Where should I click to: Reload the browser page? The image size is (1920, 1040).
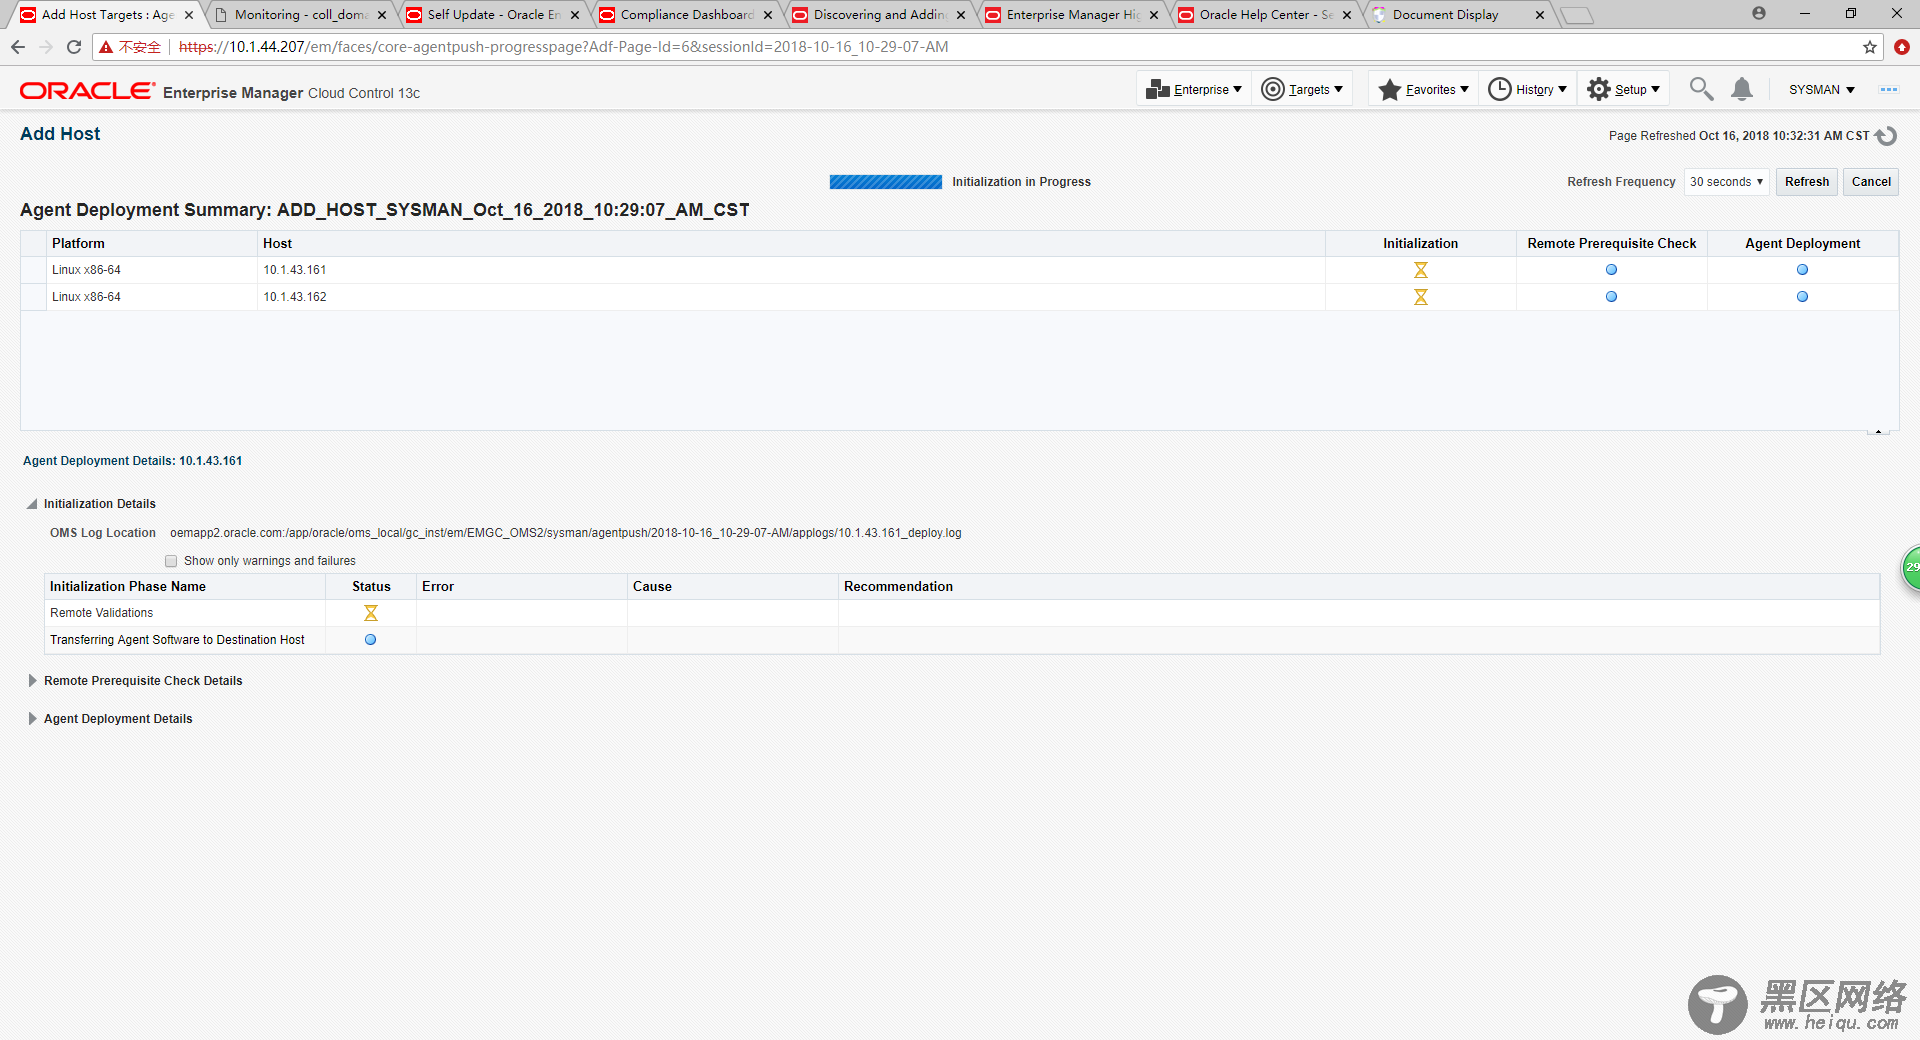(x=74, y=47)
